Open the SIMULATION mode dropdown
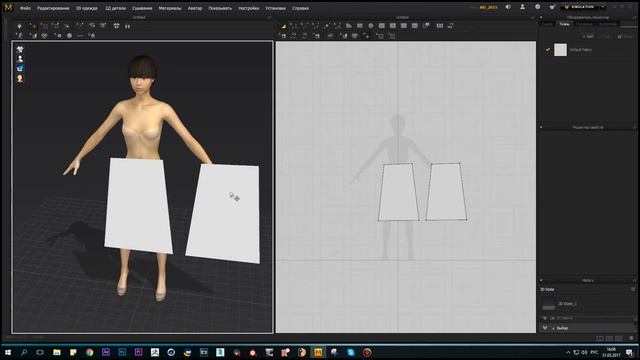 pyautogui.click(x=603, y=7)
